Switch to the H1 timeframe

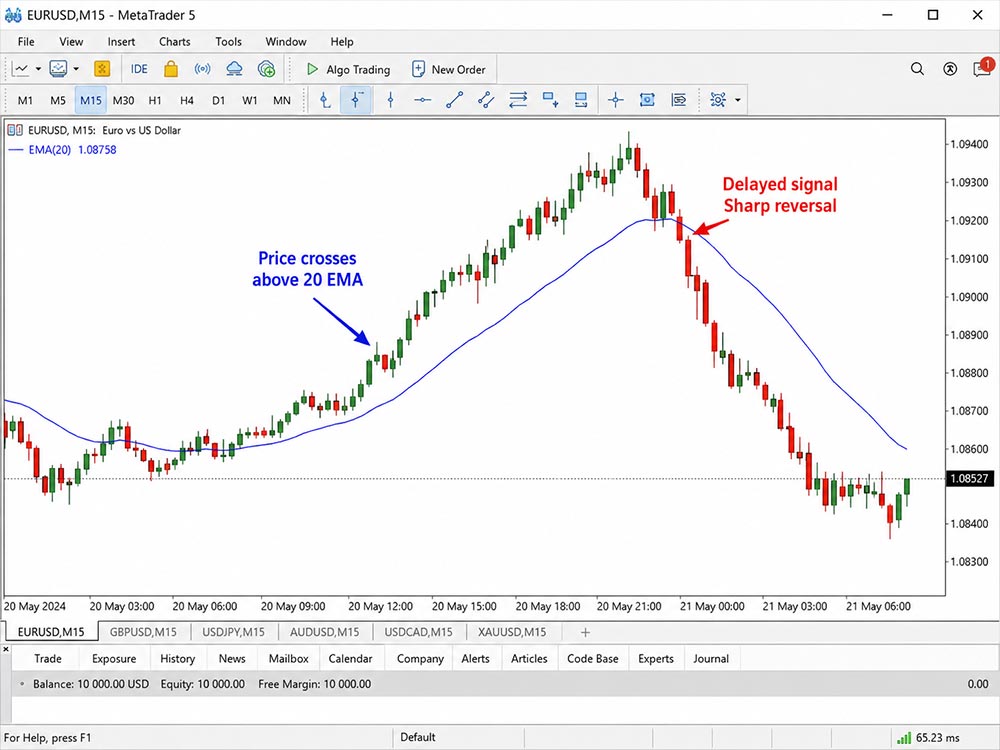(155, 100)
